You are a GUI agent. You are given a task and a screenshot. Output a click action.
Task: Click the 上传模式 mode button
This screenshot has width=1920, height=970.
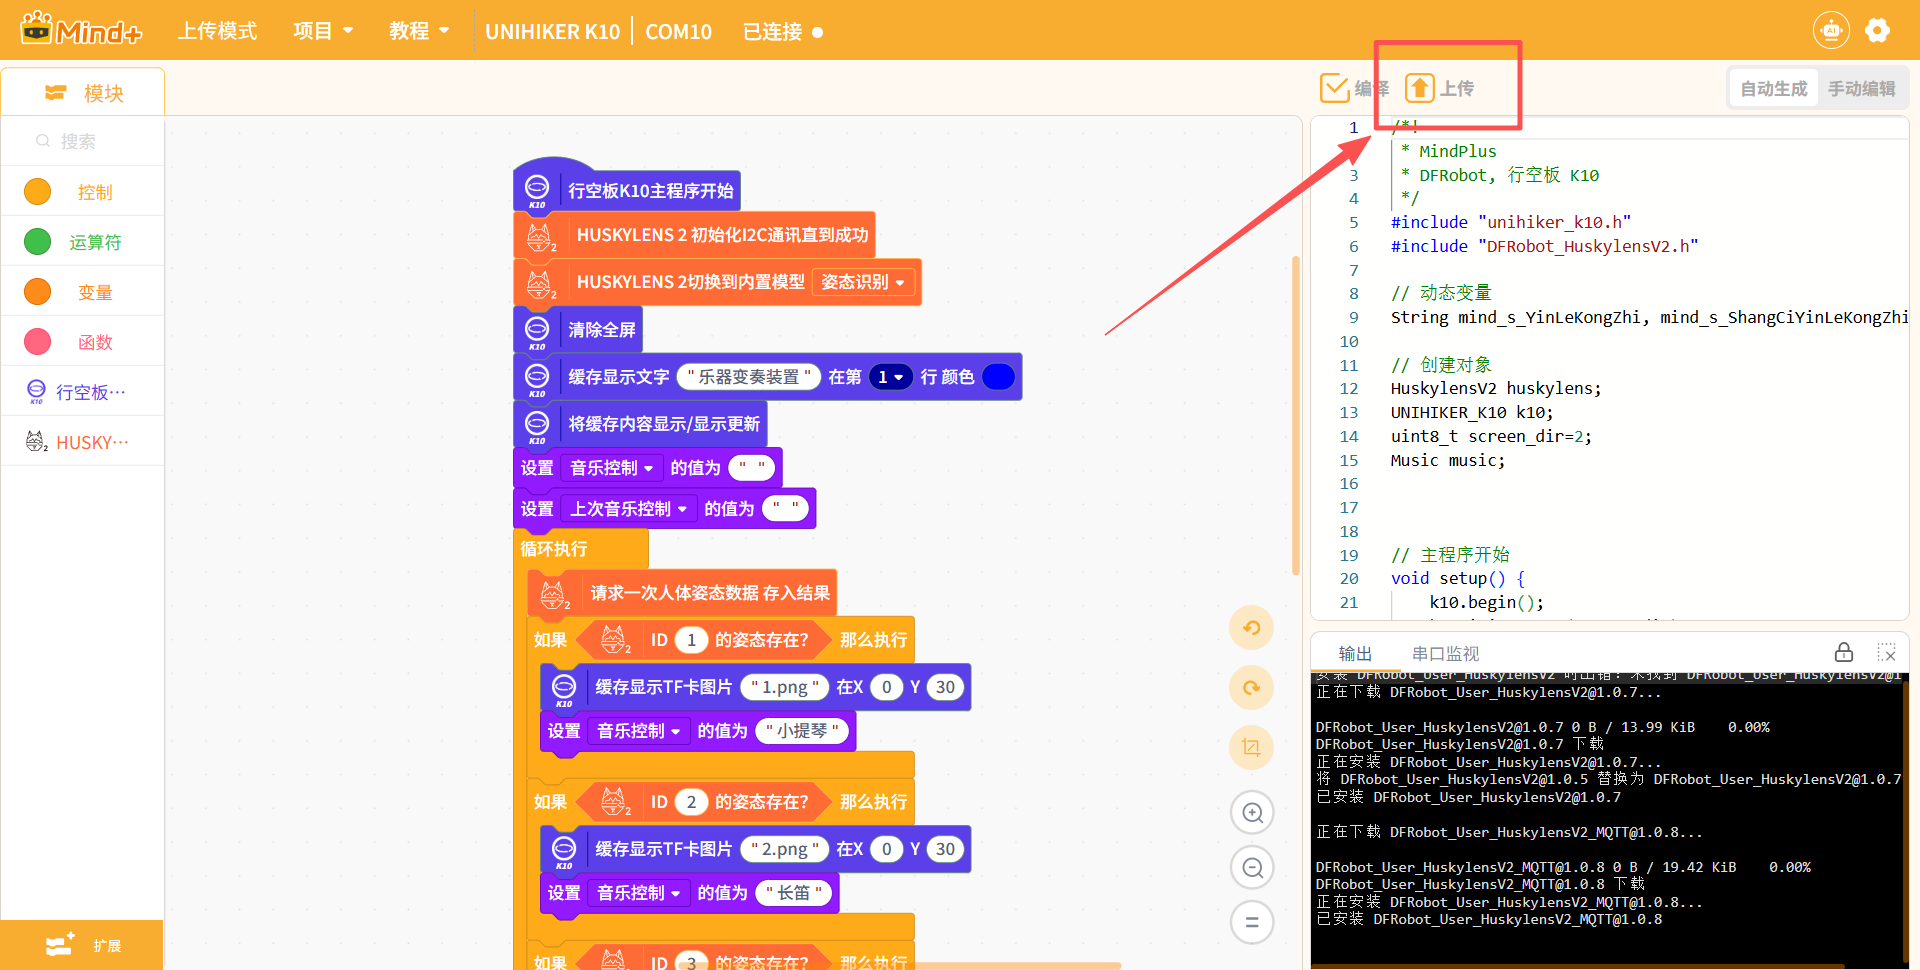217,31
